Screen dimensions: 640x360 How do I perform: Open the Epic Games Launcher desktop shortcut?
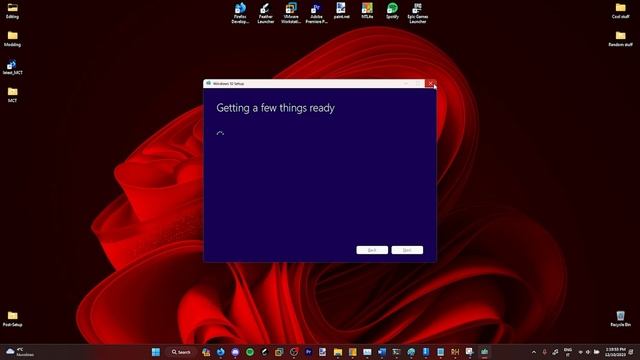coord(418,13)
